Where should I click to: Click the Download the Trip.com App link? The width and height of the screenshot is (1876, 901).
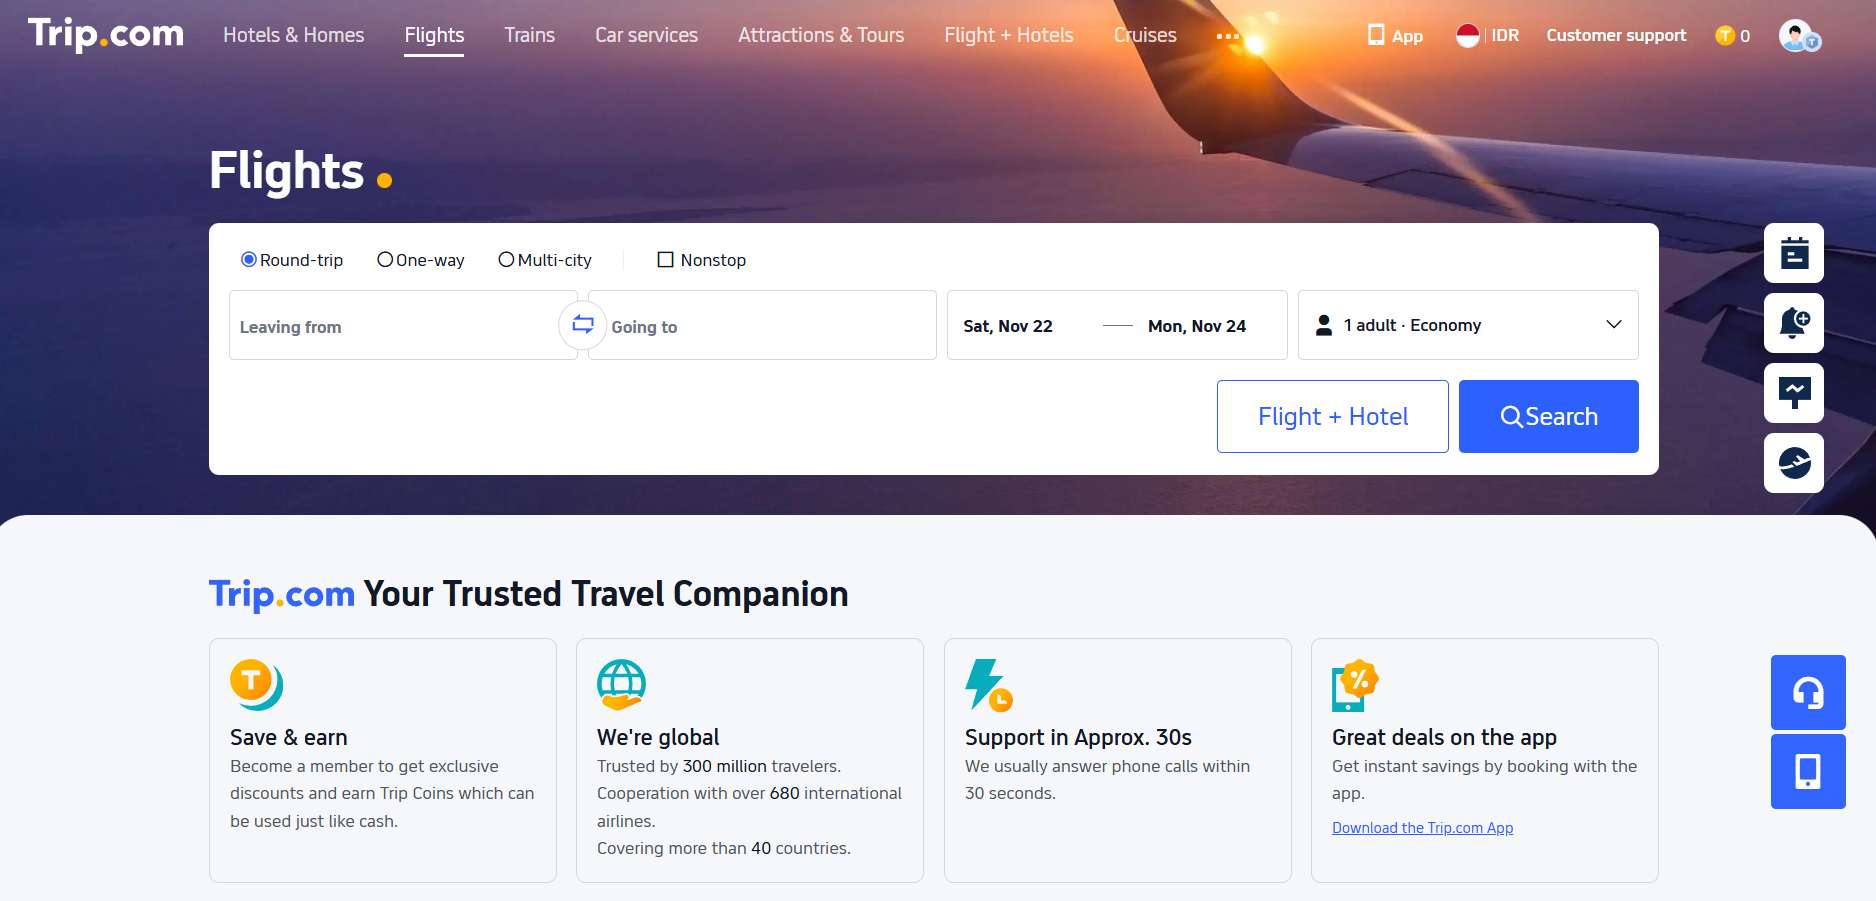coord(1422,828)
